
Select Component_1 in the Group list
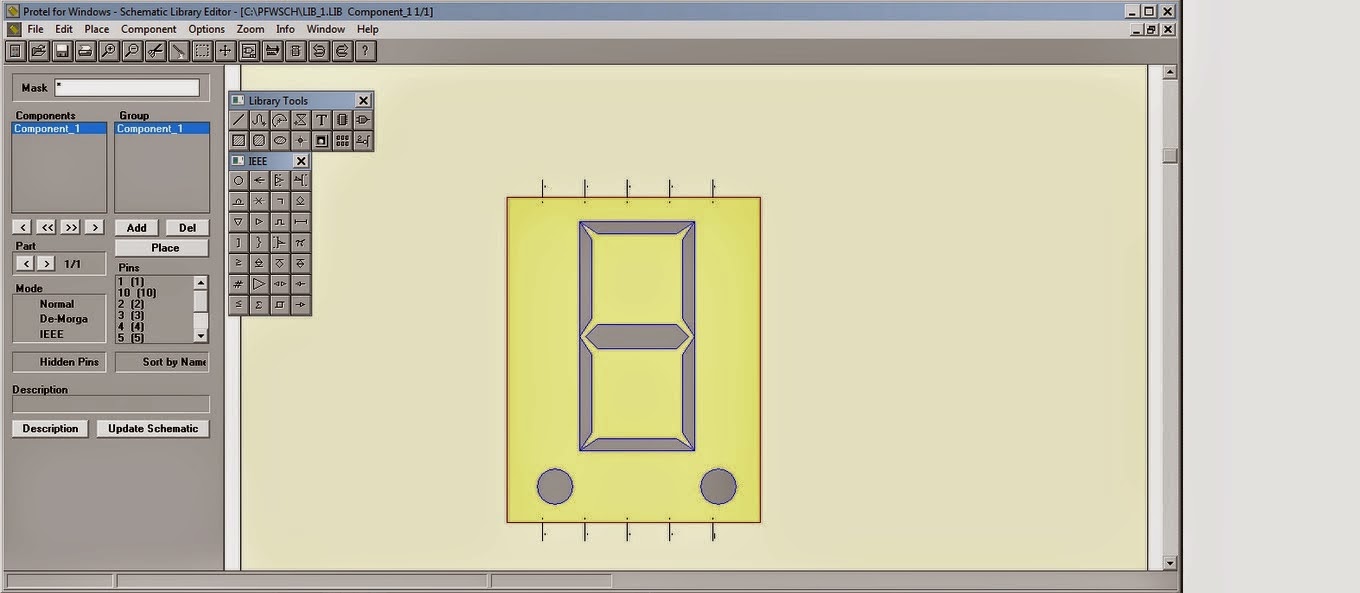[x=162, y=129]
